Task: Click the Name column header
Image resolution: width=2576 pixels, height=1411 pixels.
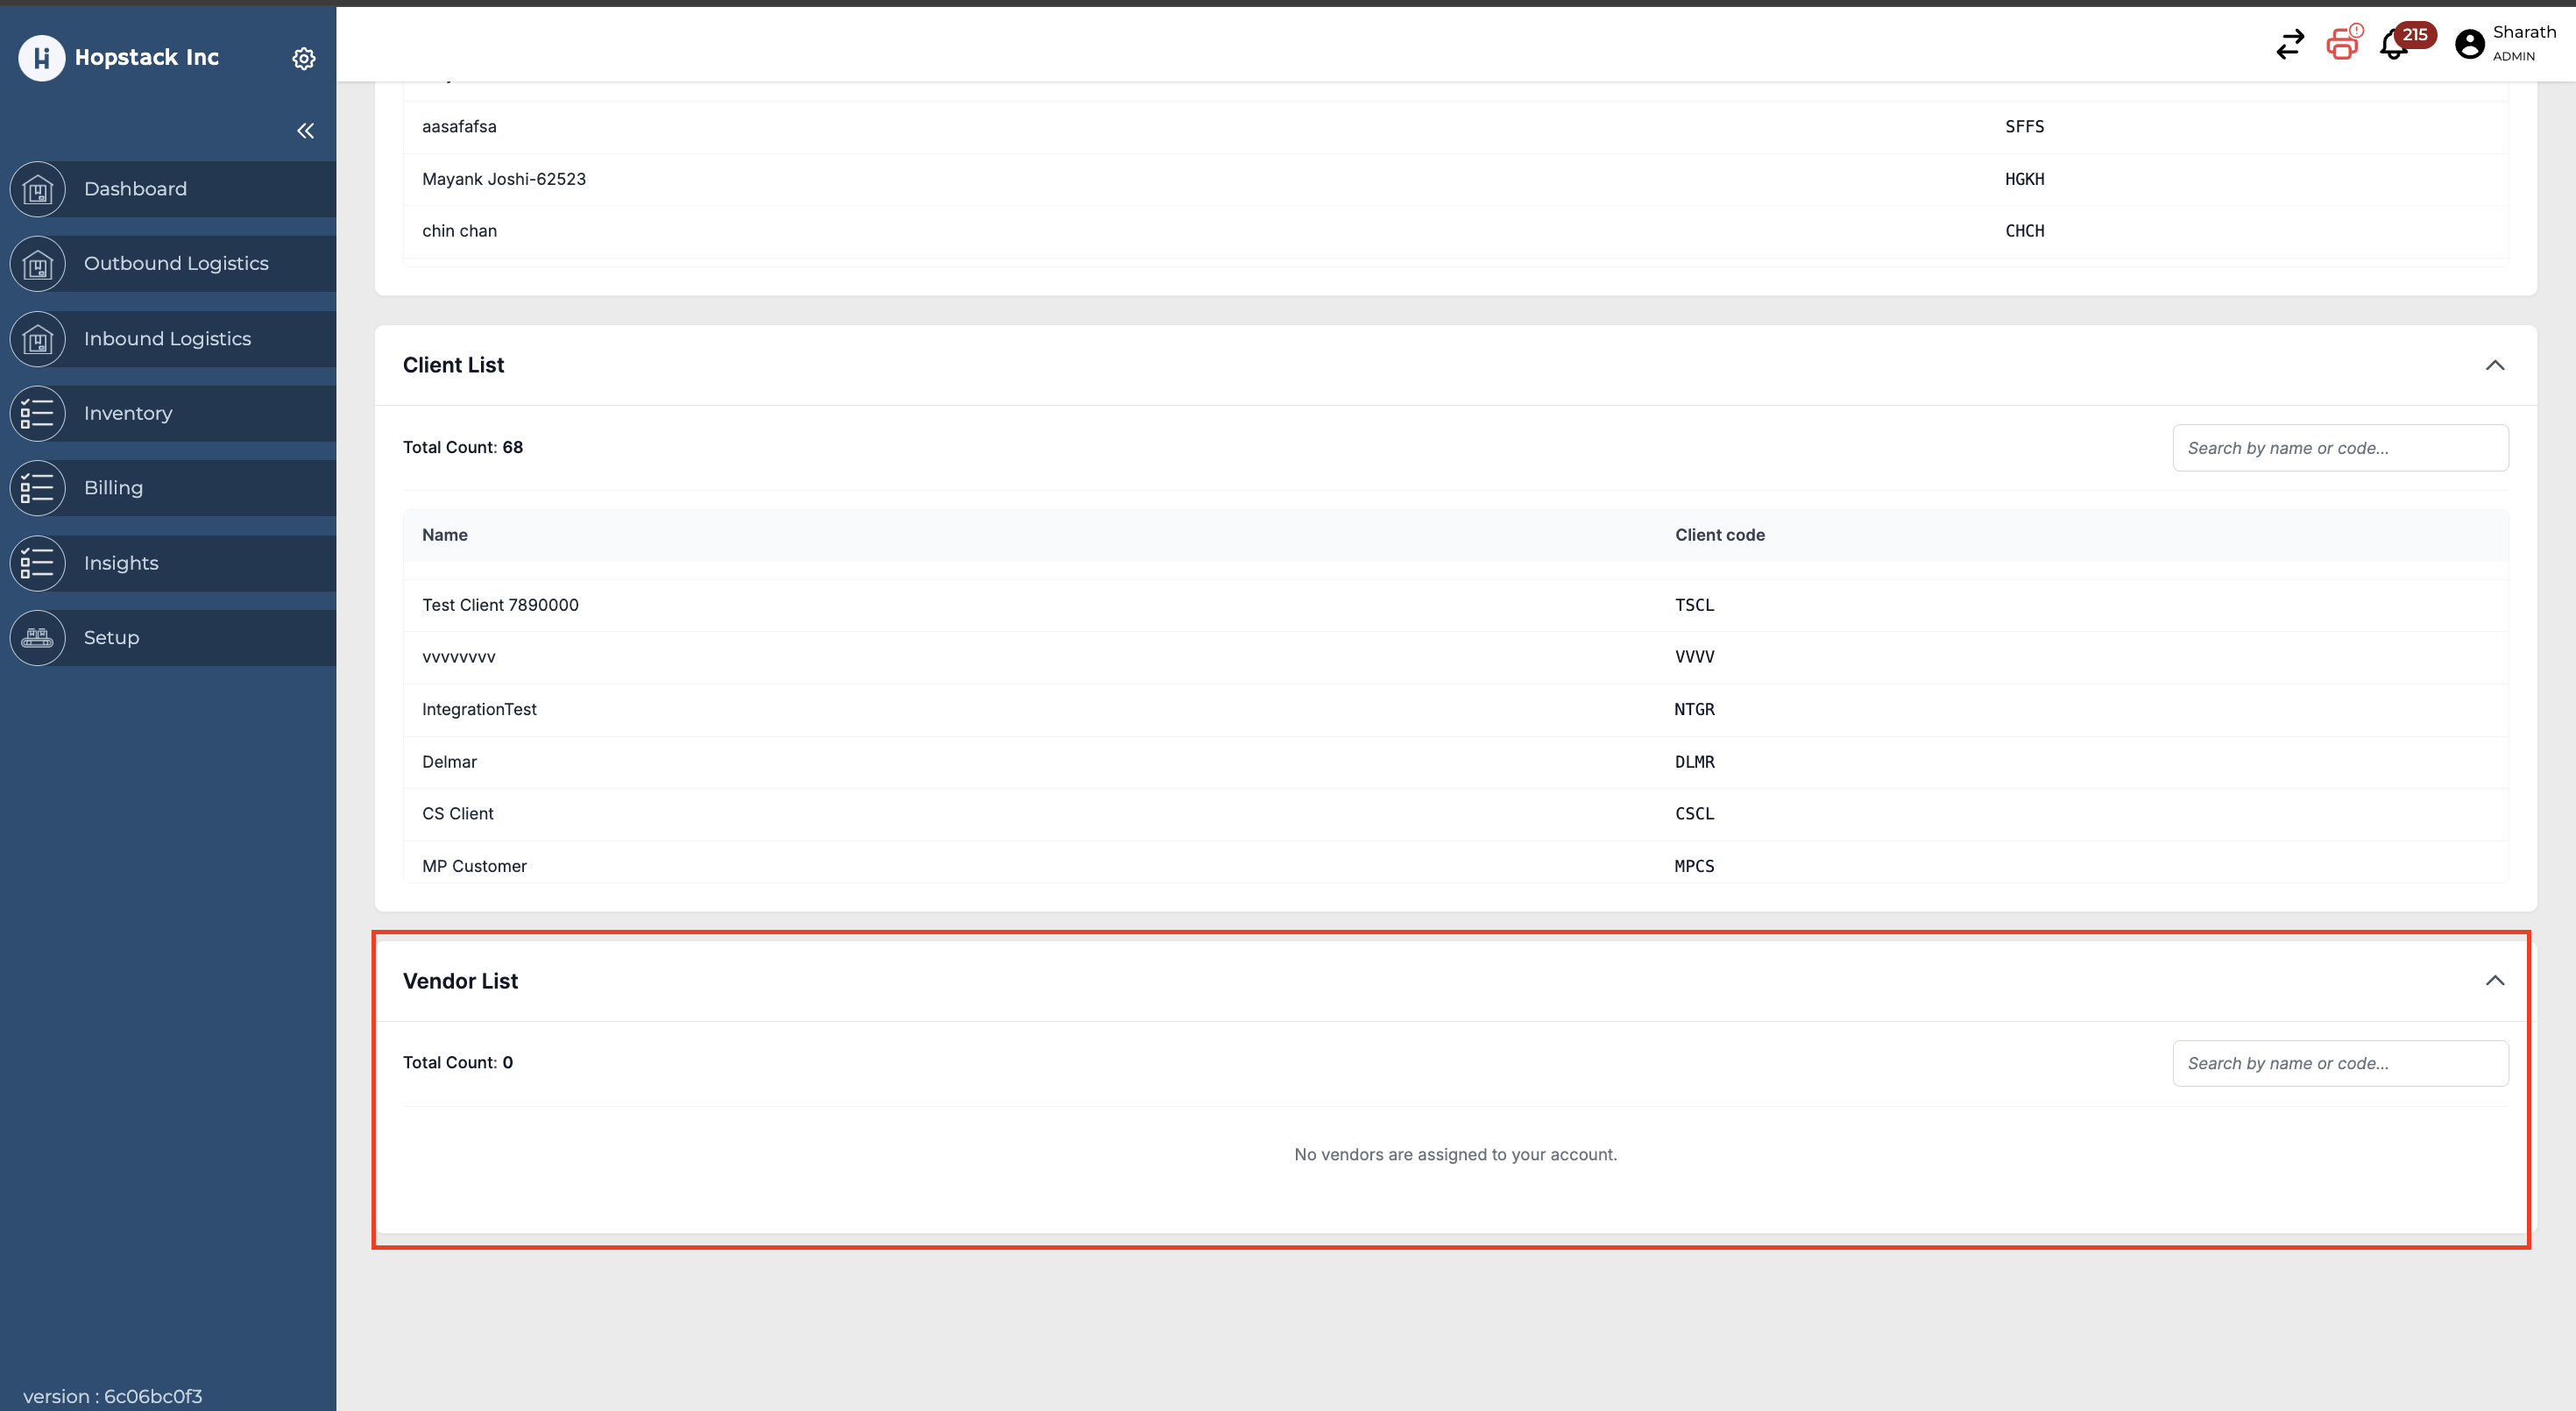Action: click(445, 535)
